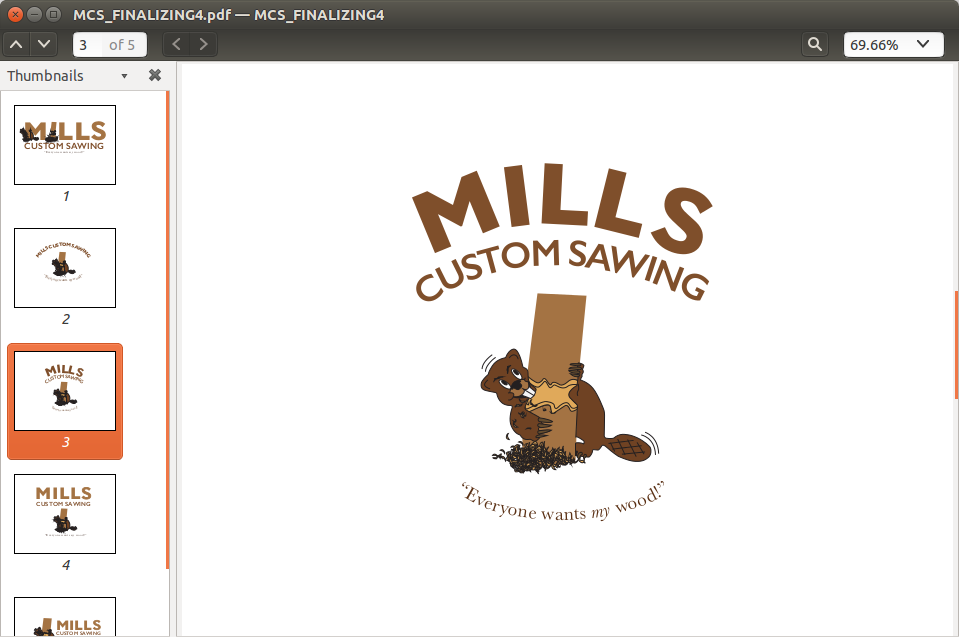The height and width of the screenshot is (637, 959).
Task: Go to previous page with up arrow
Action: [17, 45]
